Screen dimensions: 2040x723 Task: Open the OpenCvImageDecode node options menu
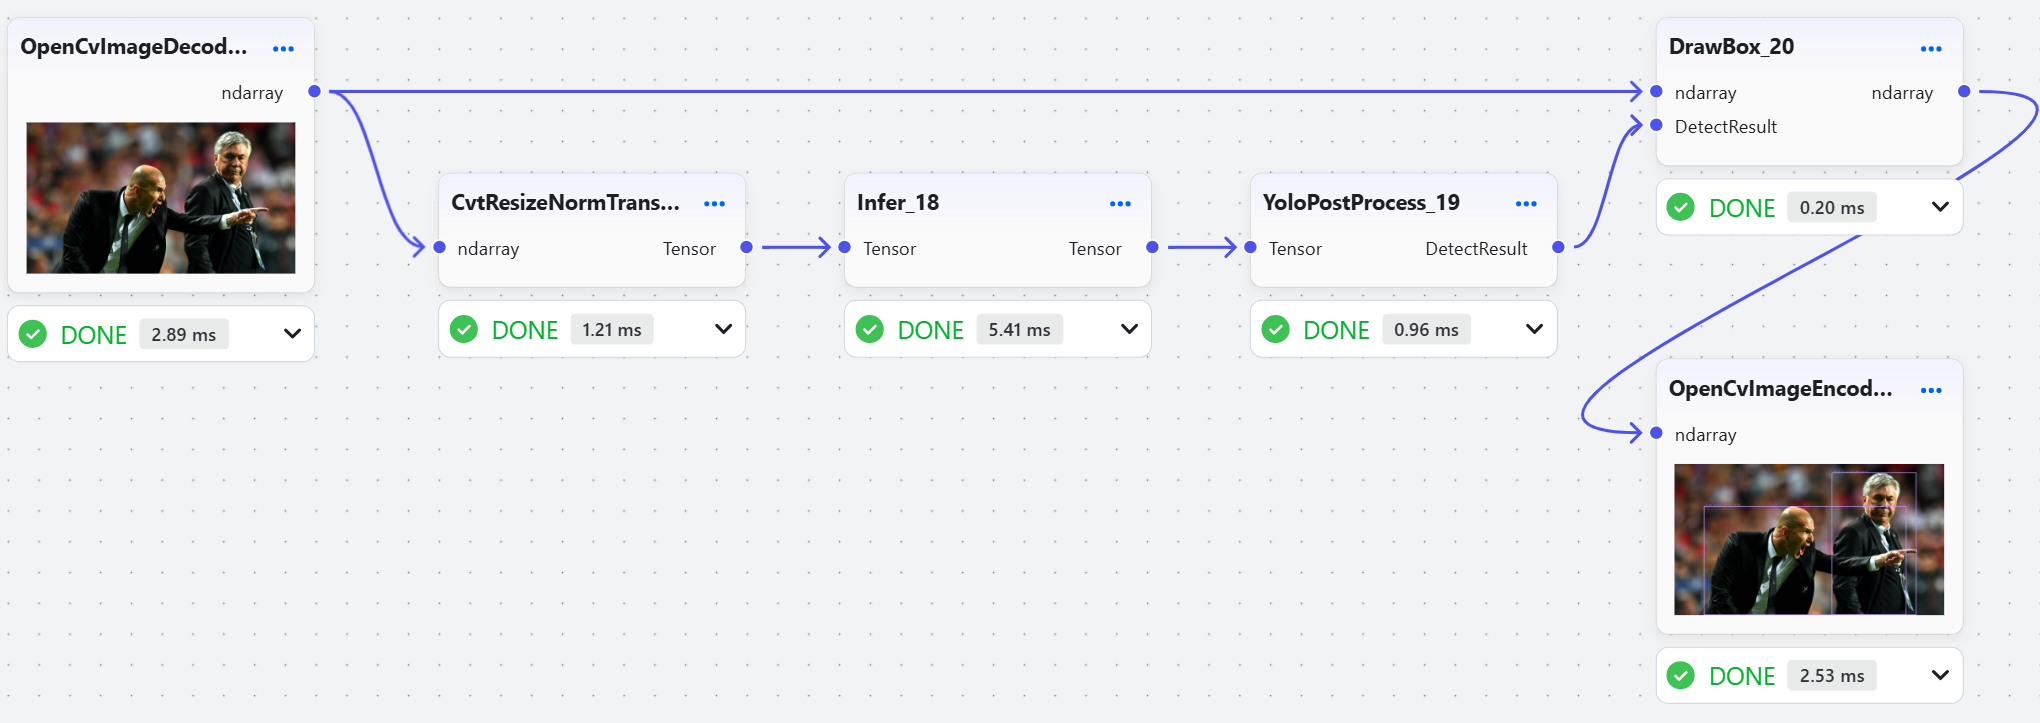[283, 49]
